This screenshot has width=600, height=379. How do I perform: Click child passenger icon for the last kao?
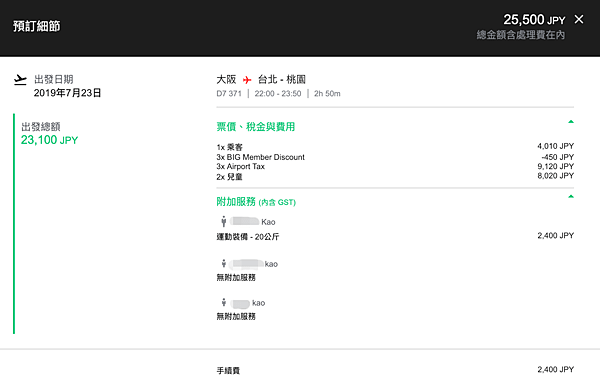pos(224,302)
